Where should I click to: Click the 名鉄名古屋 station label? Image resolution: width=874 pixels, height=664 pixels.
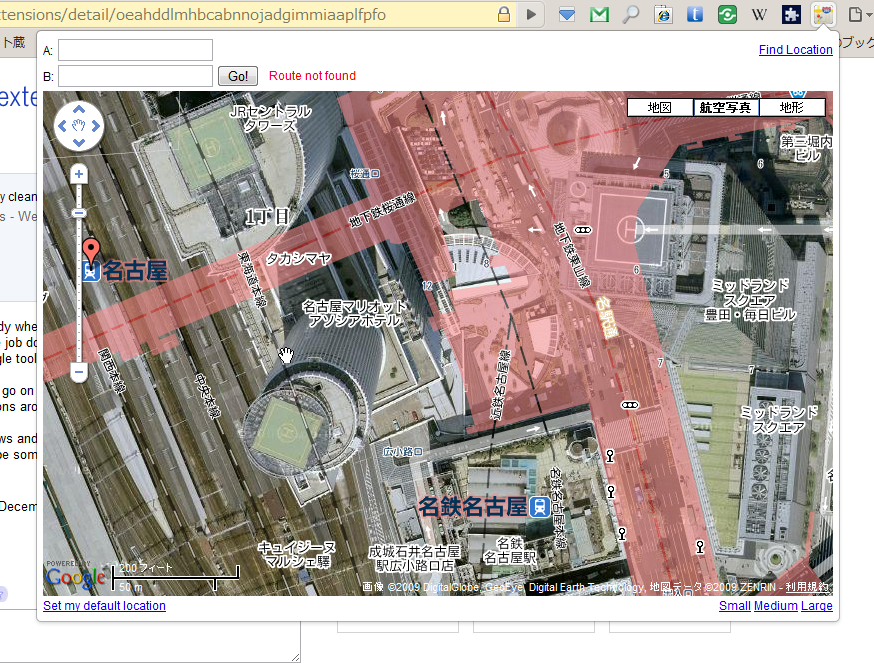coord(473,507)
